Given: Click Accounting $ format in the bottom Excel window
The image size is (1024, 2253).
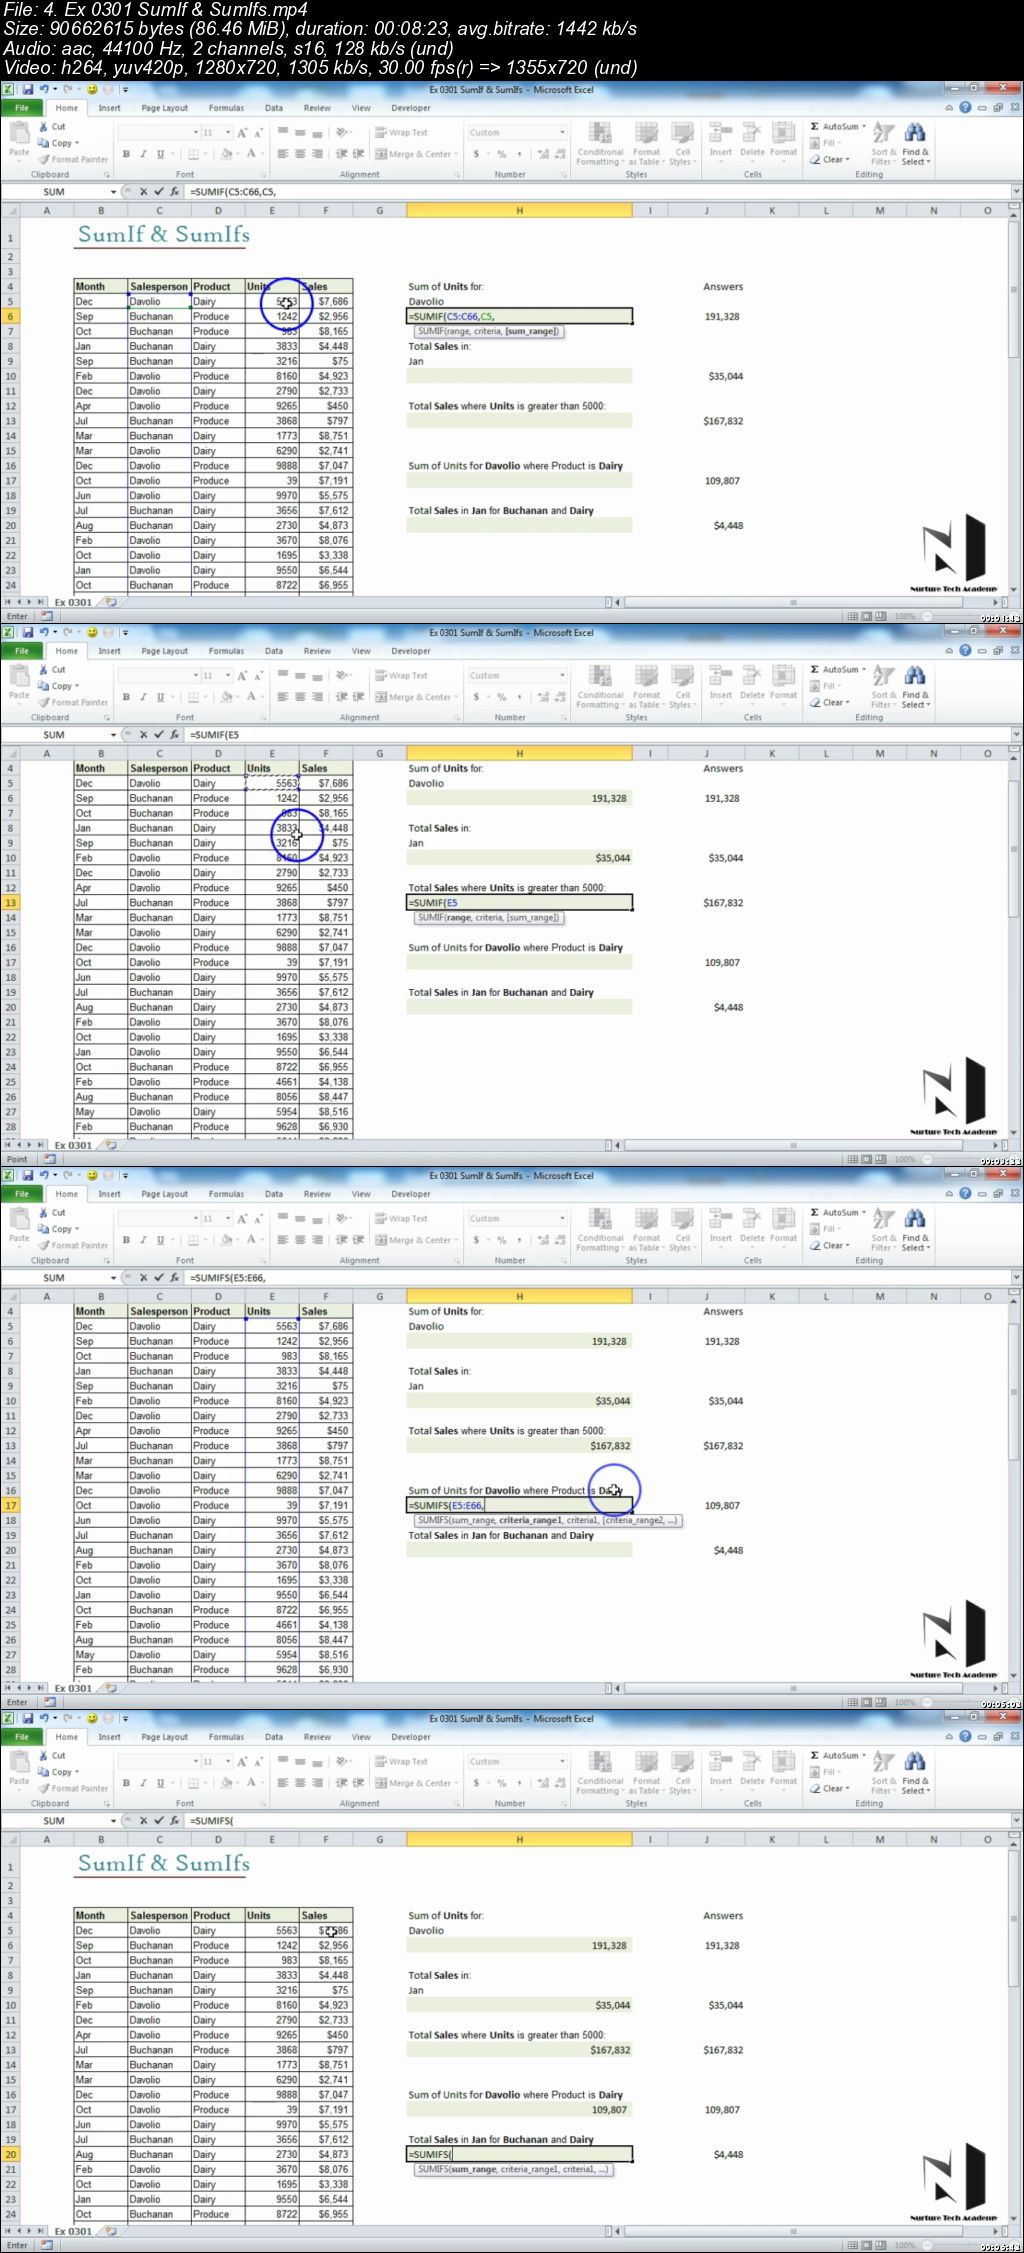Looking at the screenshot, I should pyautogui.click(x=476, y=1783).
